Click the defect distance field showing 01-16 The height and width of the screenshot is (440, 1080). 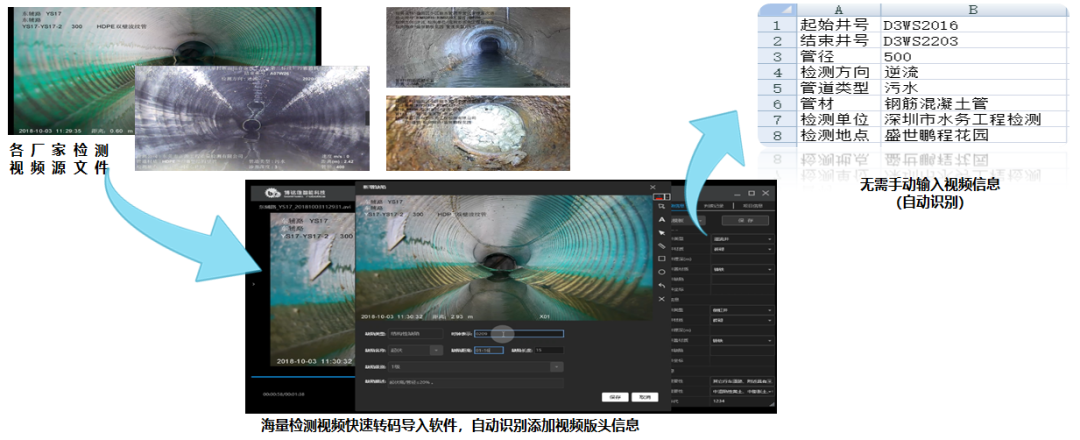pyautogui.click(x=488, y=350)
